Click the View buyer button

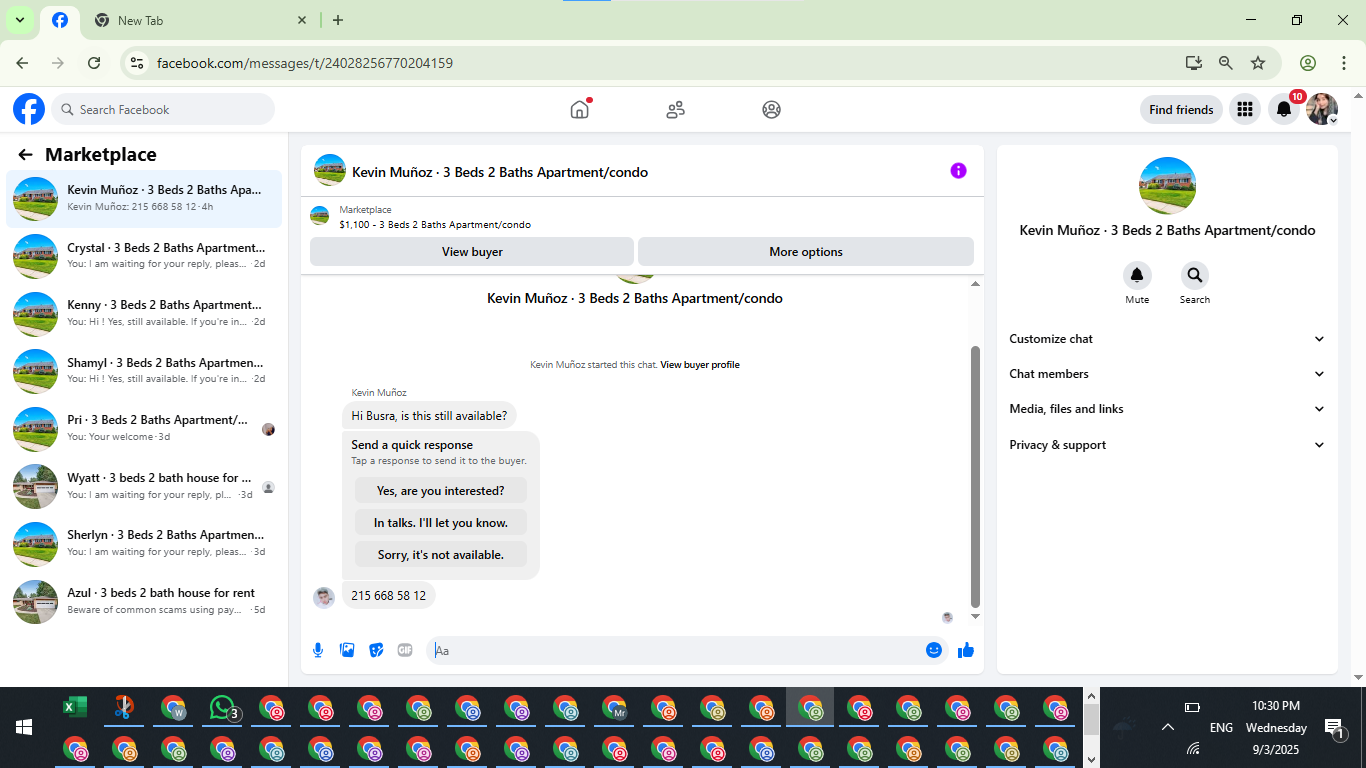pyautogui.click(x=472, y=252)
